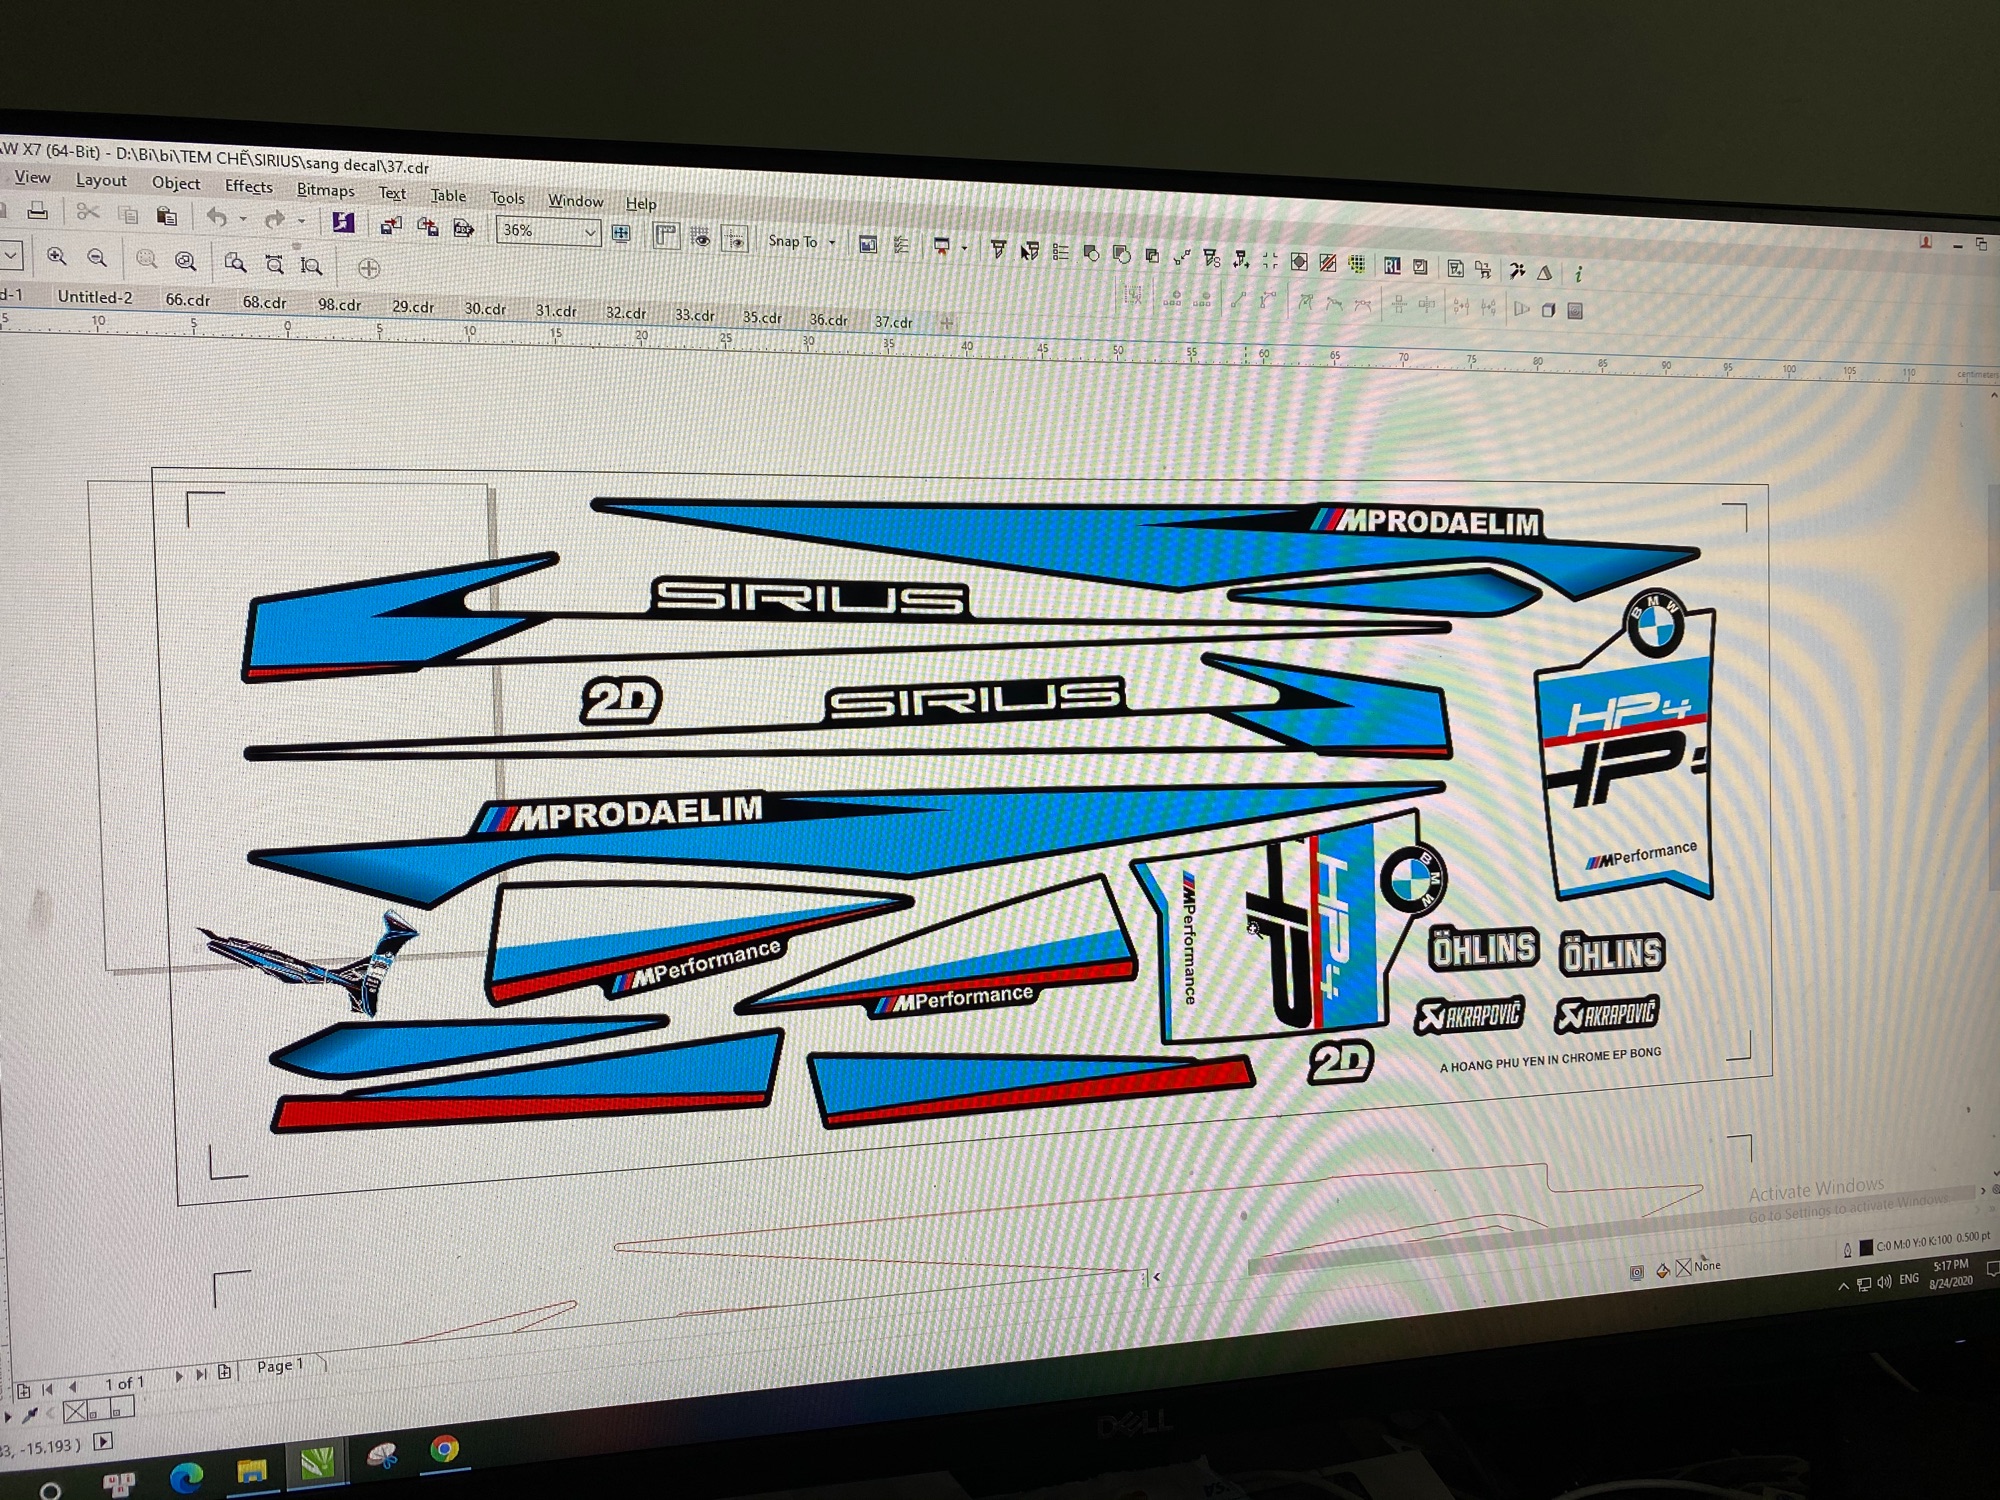Click the plus to start new document tab
This screenshot has height=1500, width=2000.
(x=946, y=323)
